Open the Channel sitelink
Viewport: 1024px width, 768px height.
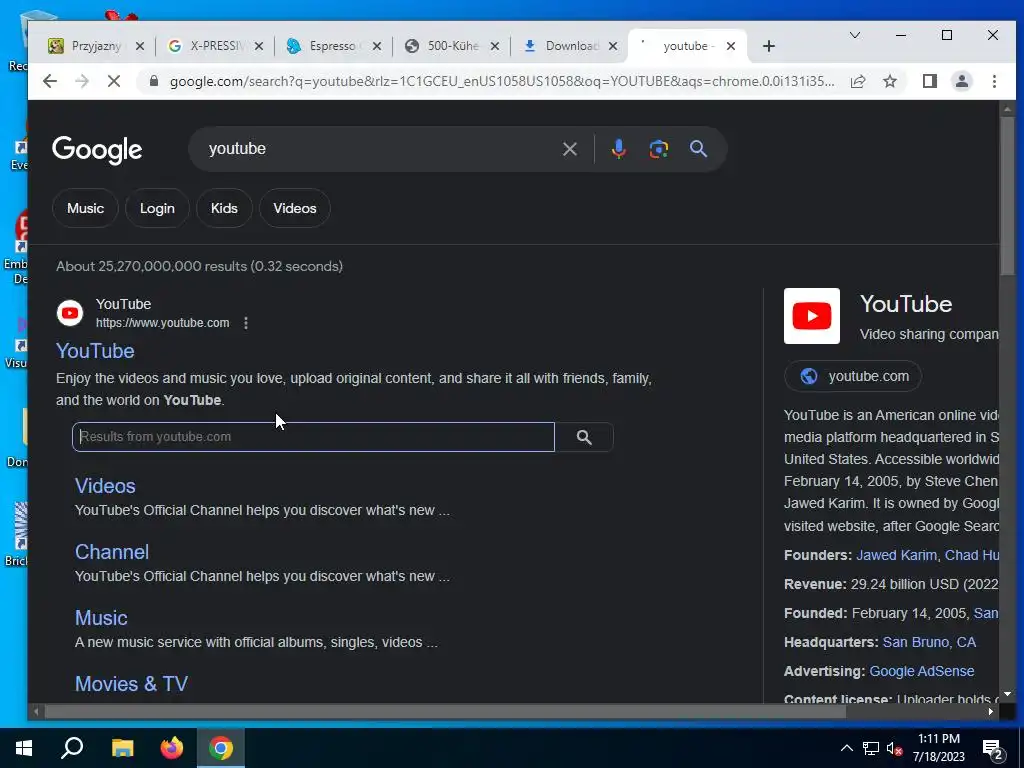(x=112, y=552)
